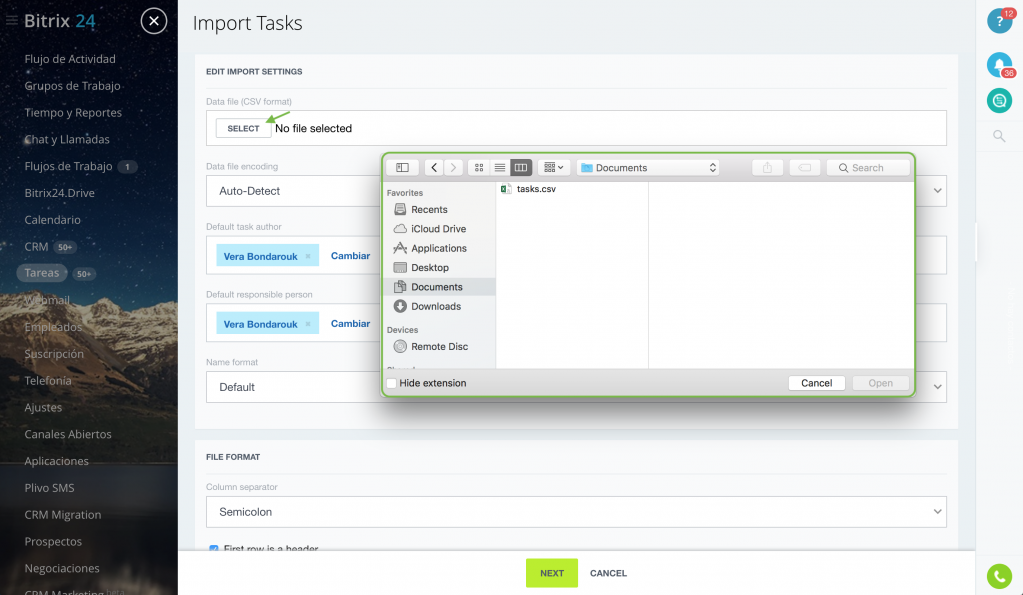Toggle the Hide extension checkbox
The height and width of the screenshot is (595, 1023).
(391, 383)
